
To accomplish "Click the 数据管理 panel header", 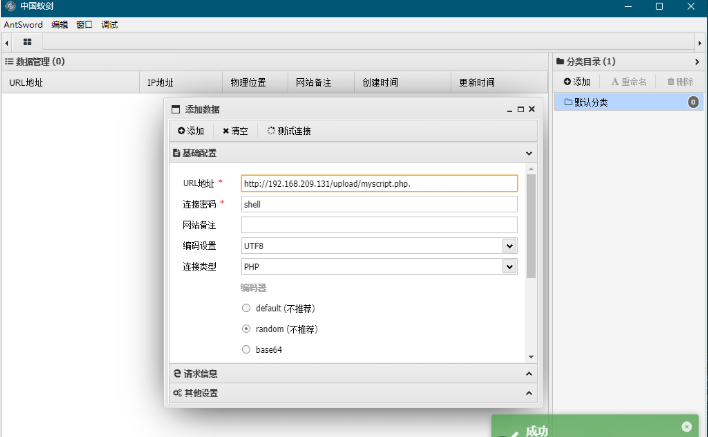I will 275,61.
